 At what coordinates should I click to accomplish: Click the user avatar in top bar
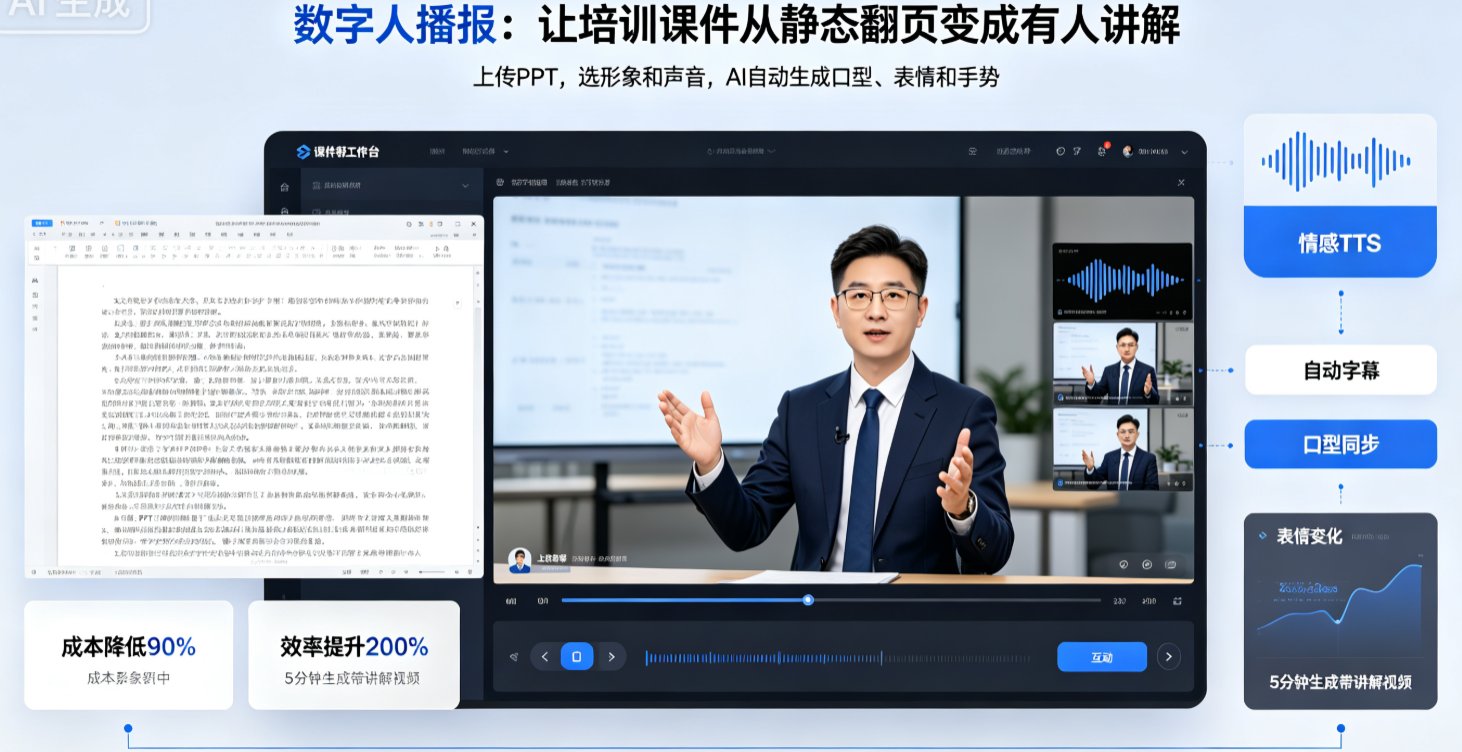(x=1128, y=152)
